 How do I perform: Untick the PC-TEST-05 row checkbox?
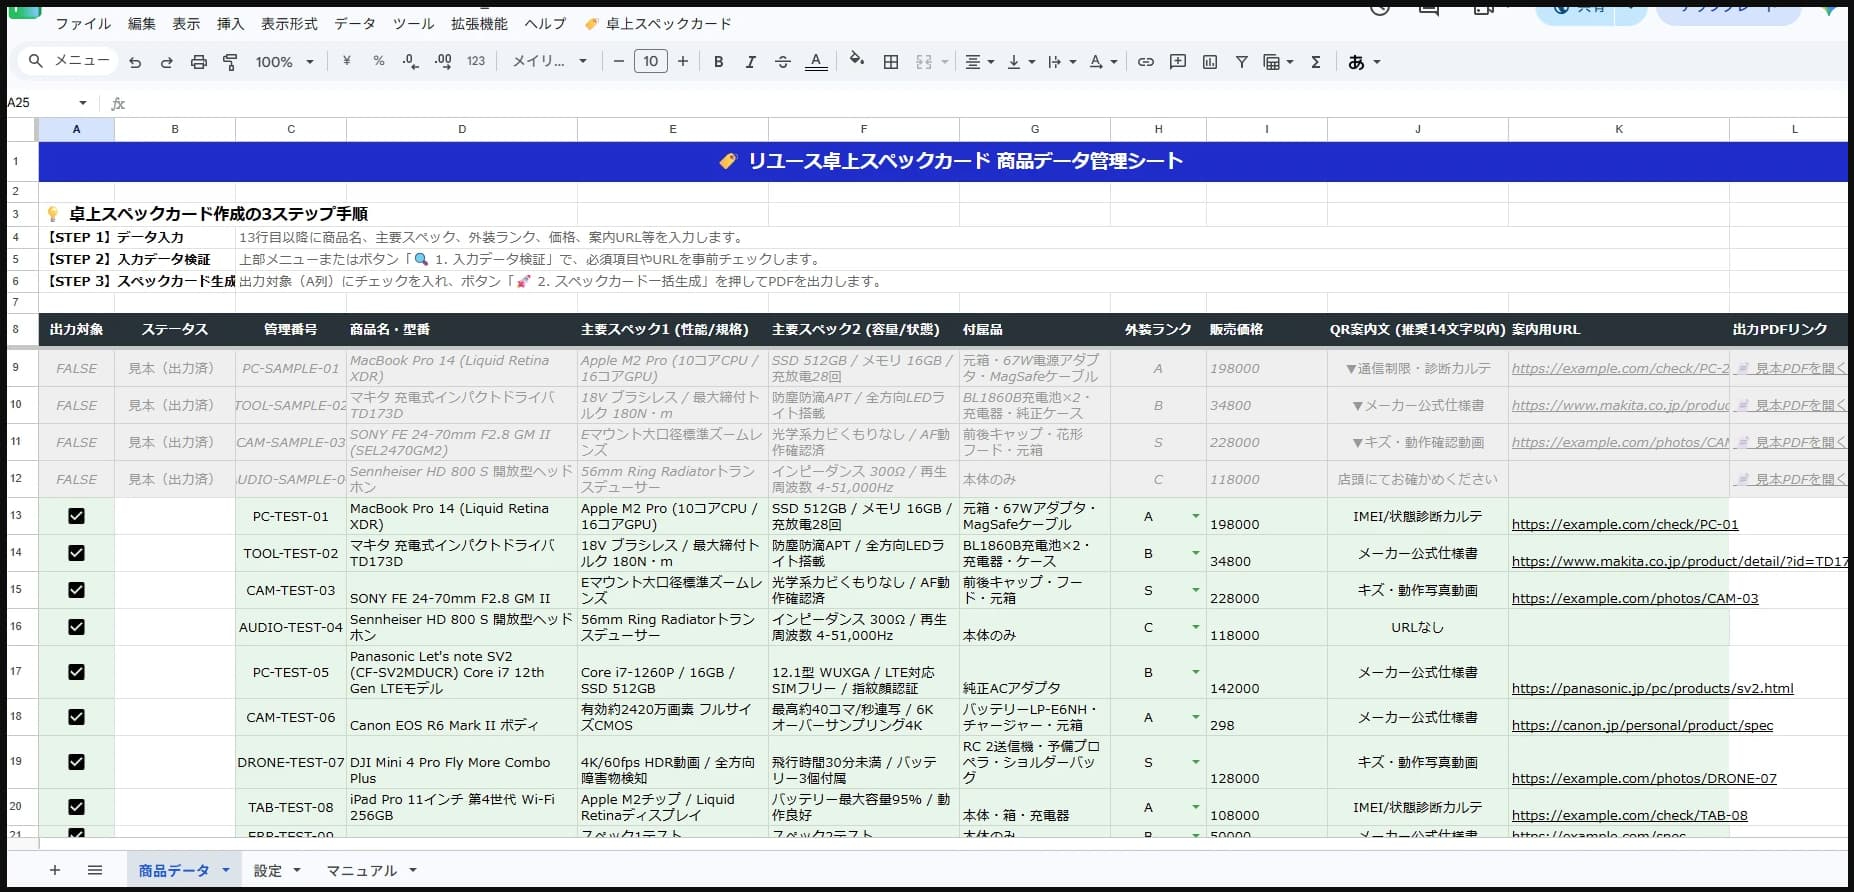point(76,672)
